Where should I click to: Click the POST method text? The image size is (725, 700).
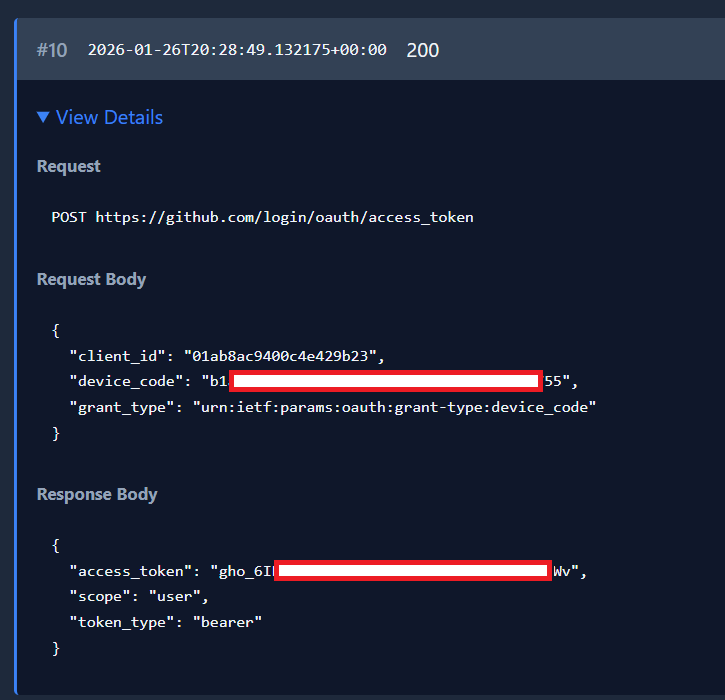click(69, 217)
